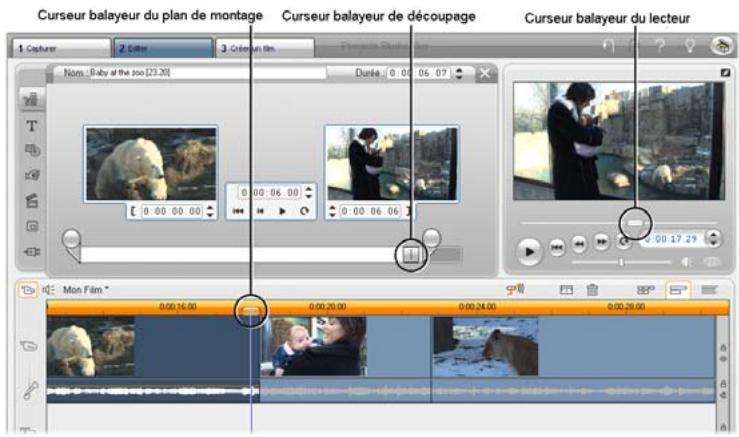Viewport: 739px width, 437px height.
Task: Click the DVD toggle icon by speaker
Action: pos(712,262)
